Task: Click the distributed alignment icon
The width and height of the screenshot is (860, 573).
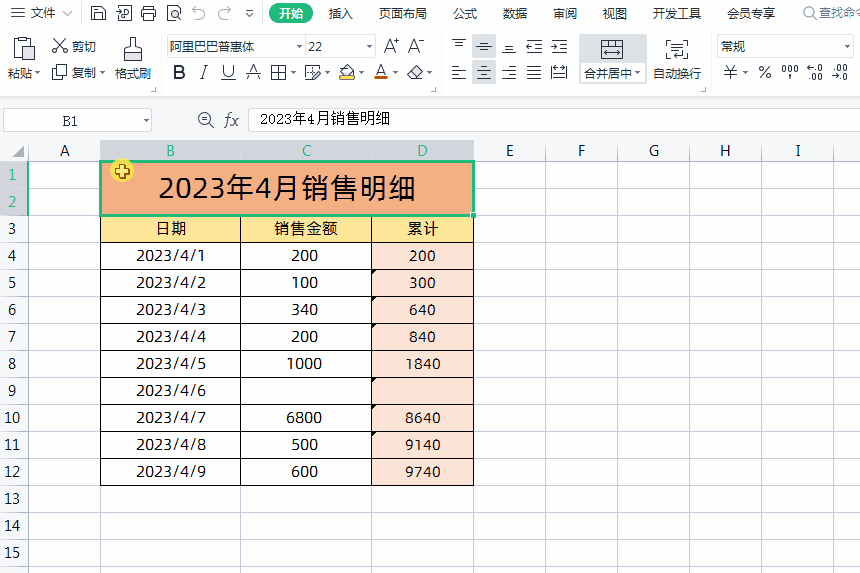Action: (559, 72)
